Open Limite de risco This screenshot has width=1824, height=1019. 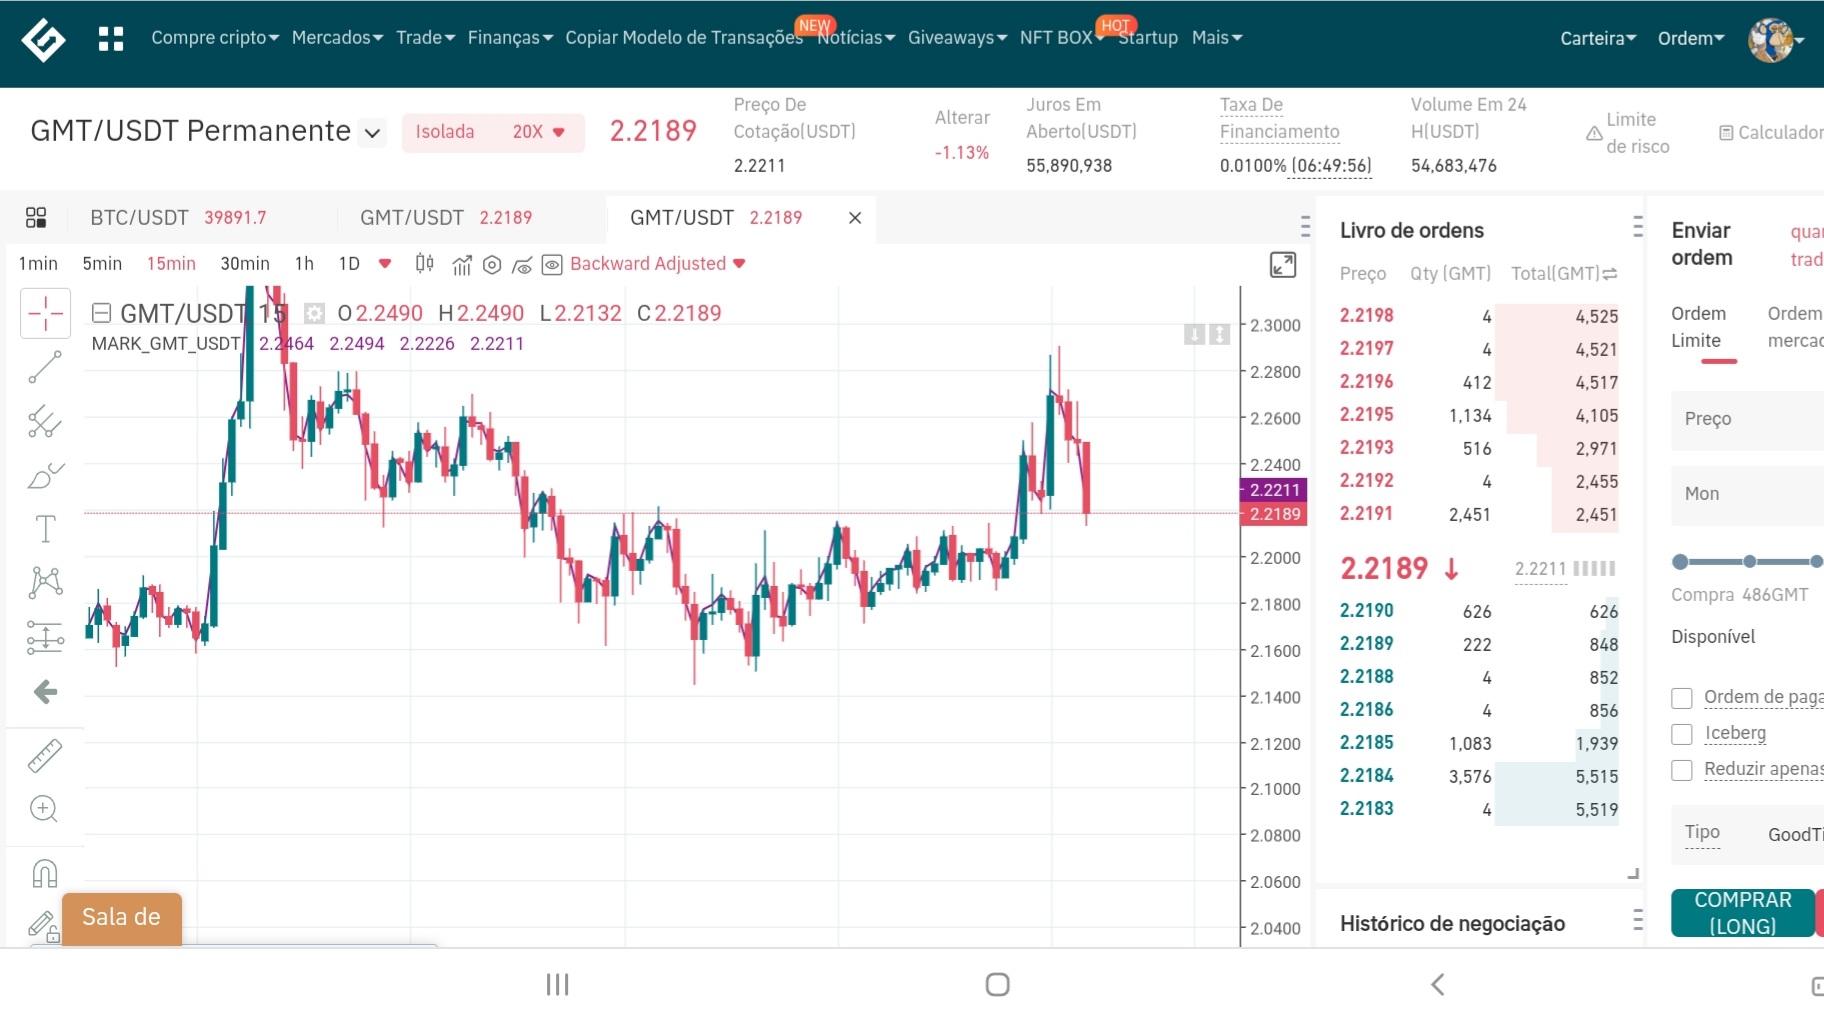(x=1628, y=133)
